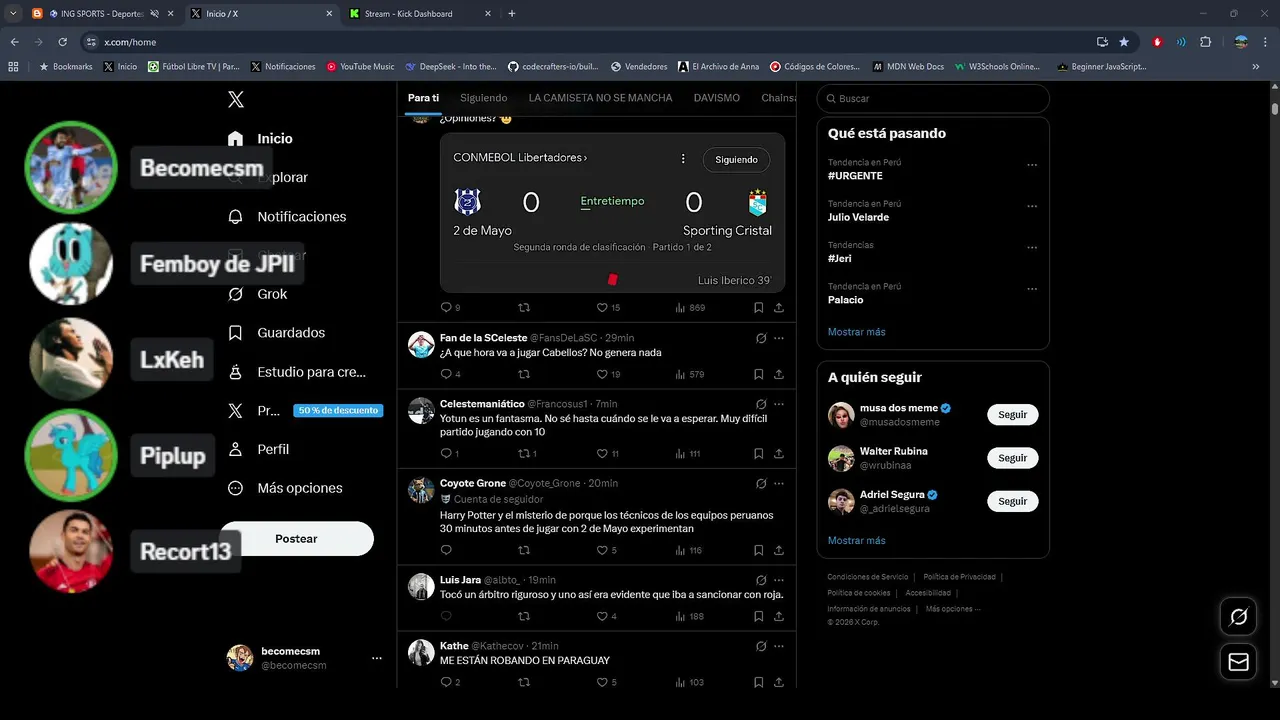Open Grok explain on Fan de la SCeleste post
1280x720 pixels.
click(761, 338)
